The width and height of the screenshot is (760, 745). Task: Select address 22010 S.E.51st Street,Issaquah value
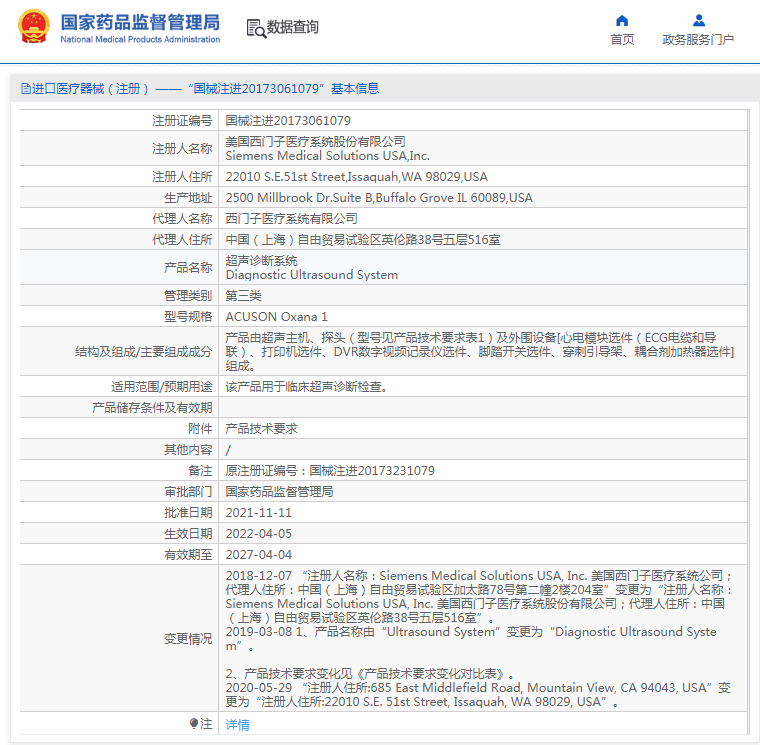356,176
